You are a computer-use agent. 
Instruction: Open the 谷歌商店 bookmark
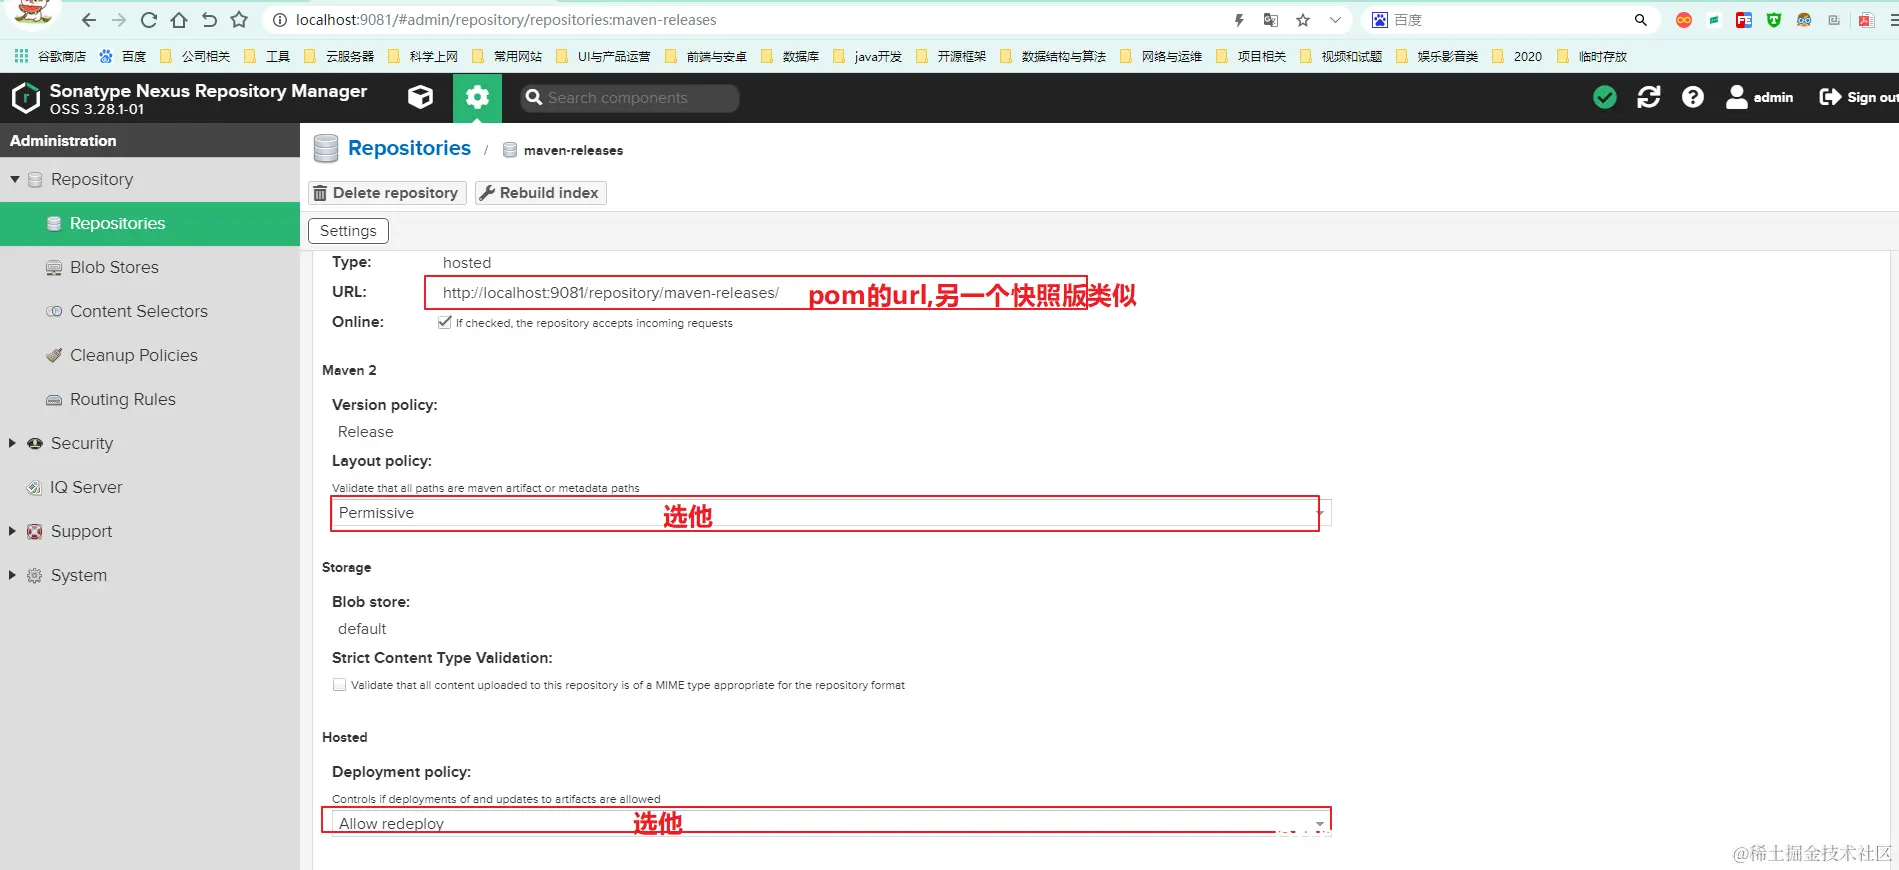tap(51, 56)
